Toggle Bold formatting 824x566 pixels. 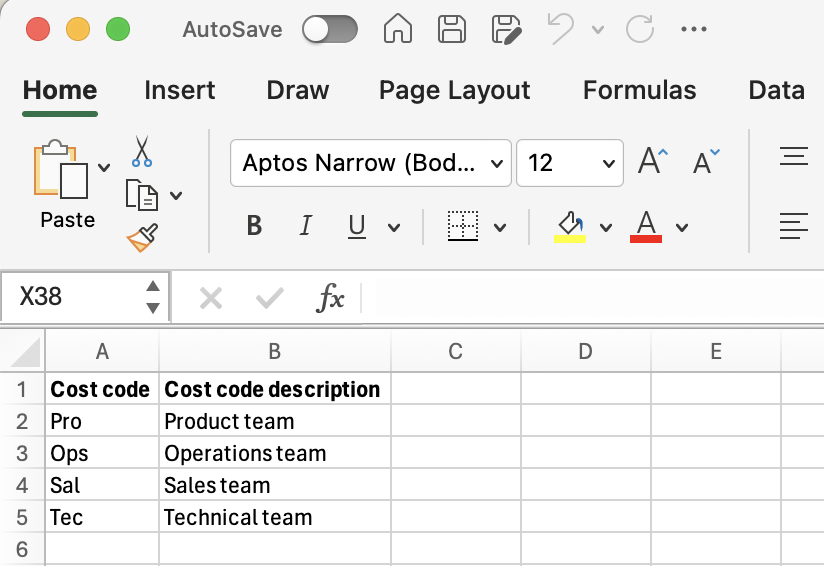[x=254, y=227]
